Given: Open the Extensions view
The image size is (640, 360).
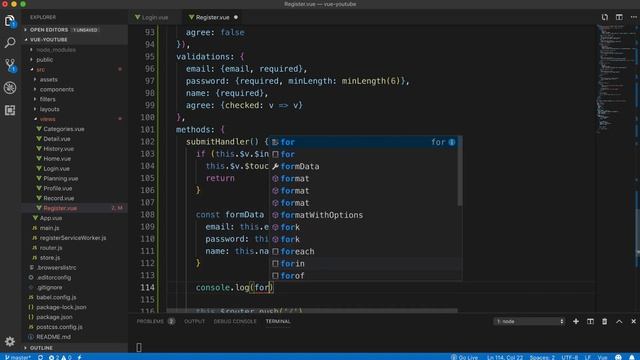Looking at the screenshot, I should (10, 110).
